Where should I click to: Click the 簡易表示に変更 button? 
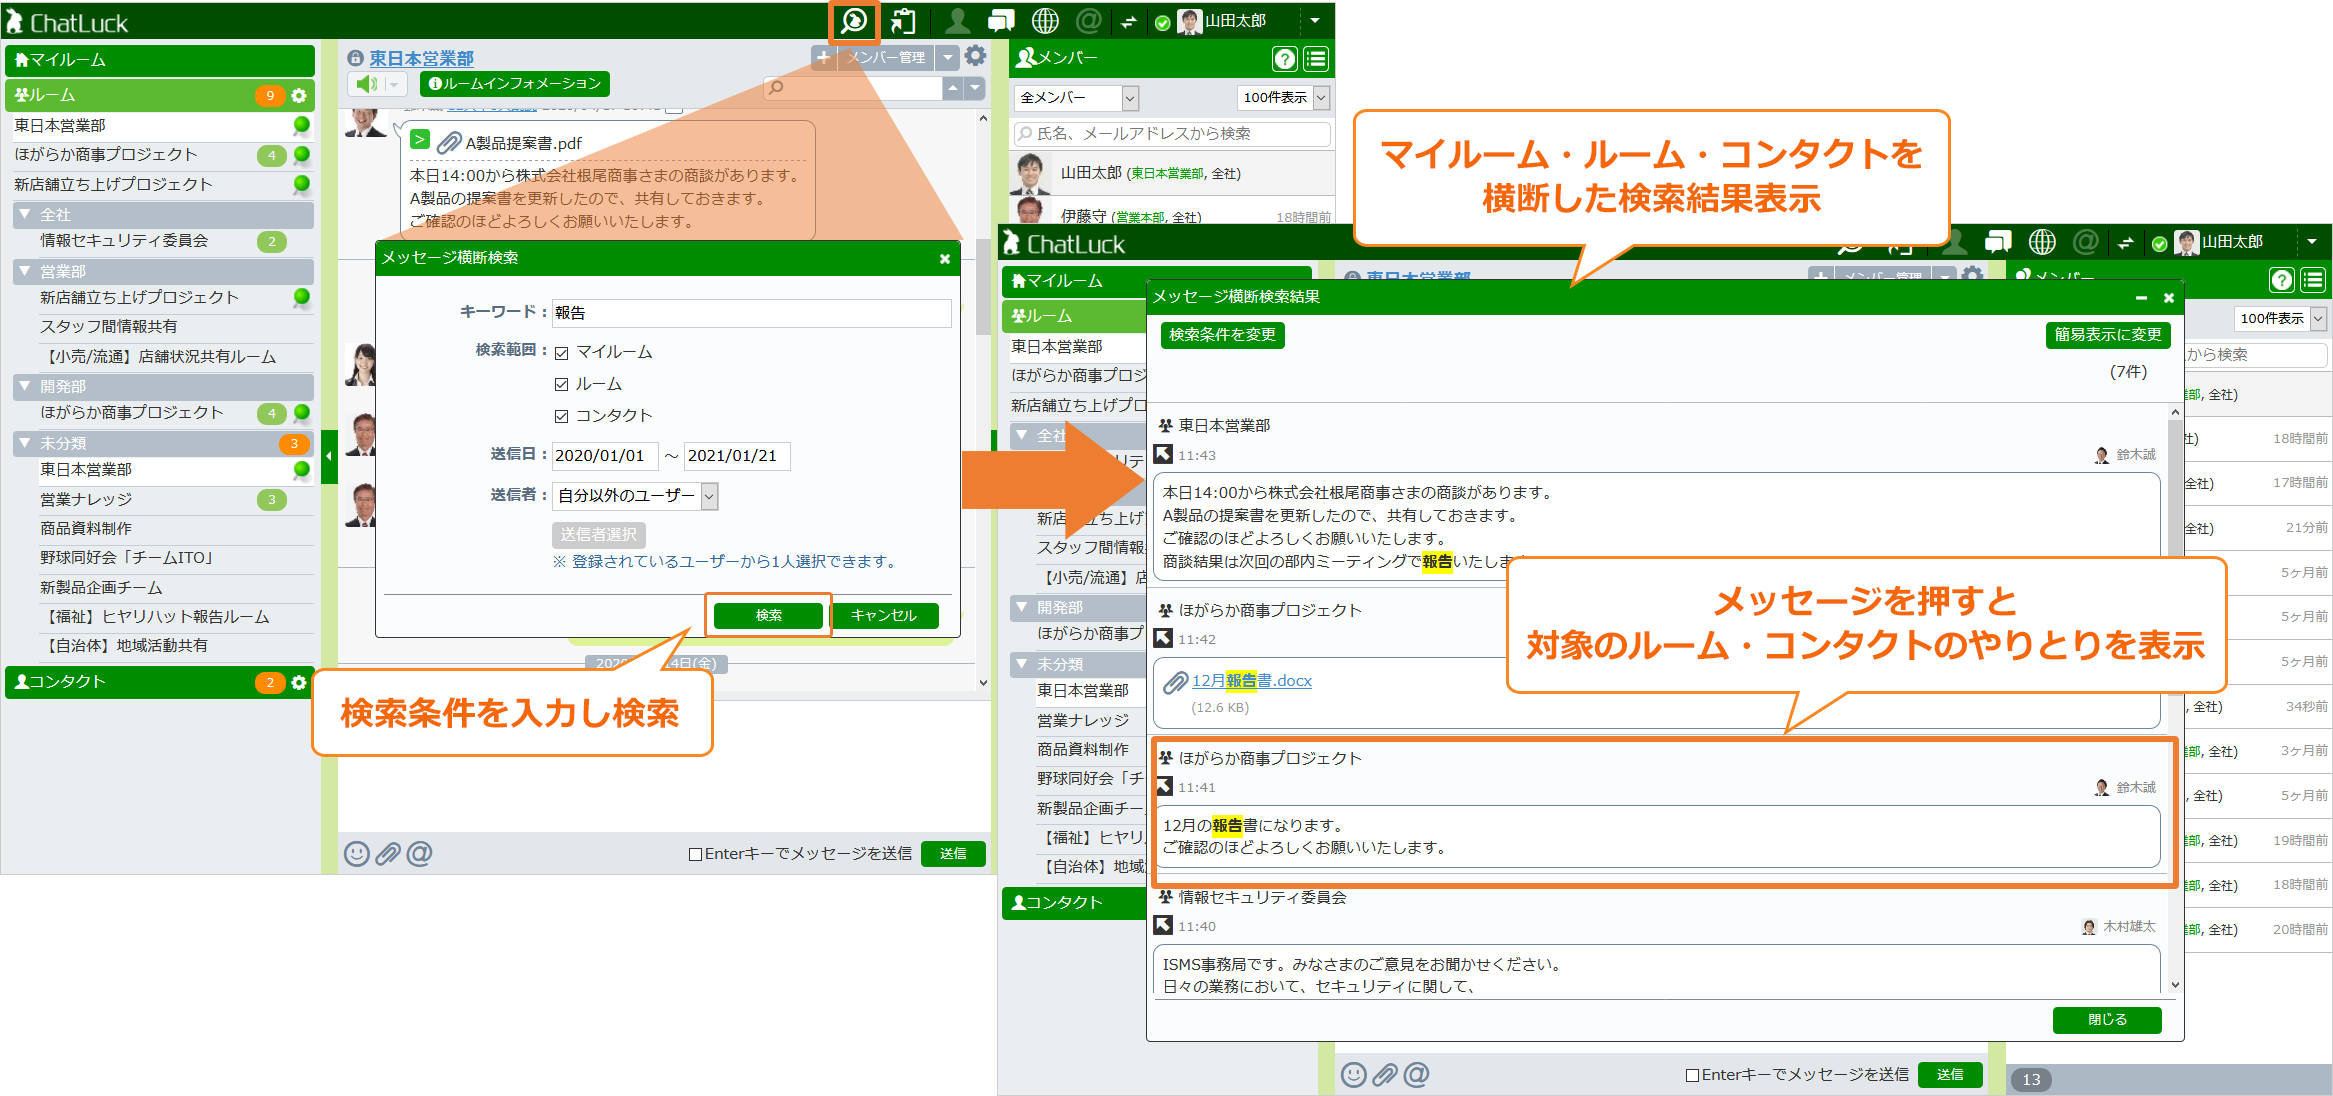(x=2108, y=335)
